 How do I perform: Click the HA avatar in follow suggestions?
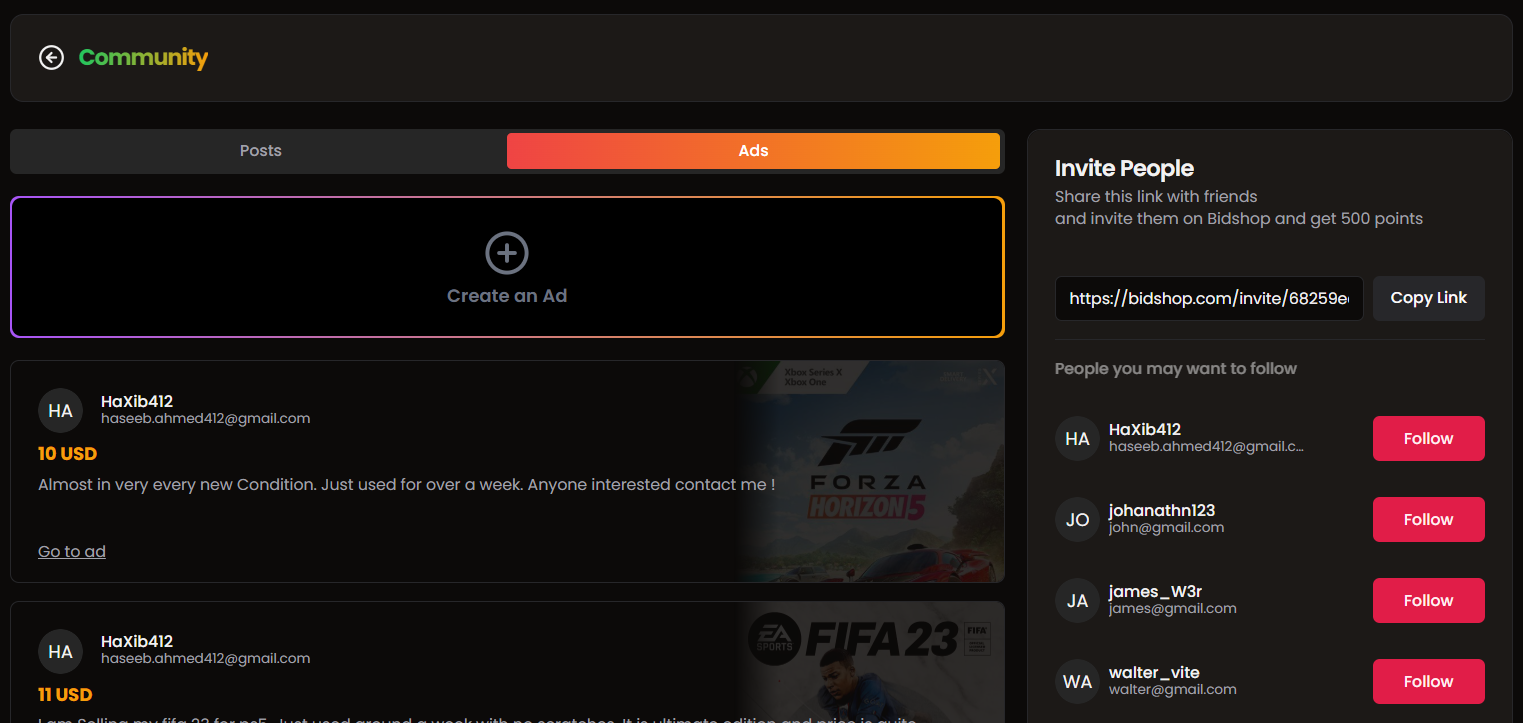(x=1077, y=439)
